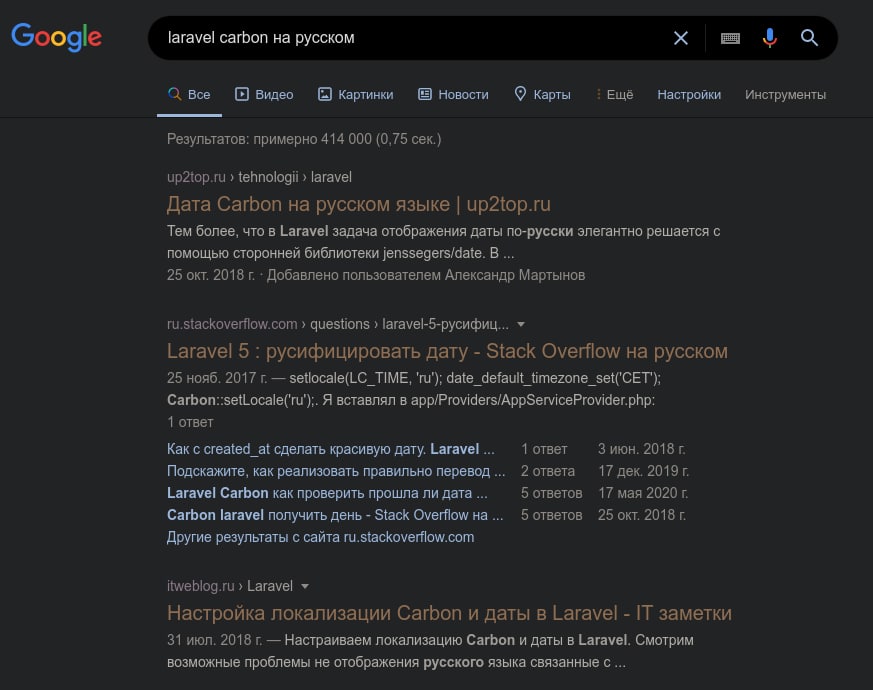The image size is (873, 690).
Task: Submit search with the magnifier icon
Action: coord(809,38)
